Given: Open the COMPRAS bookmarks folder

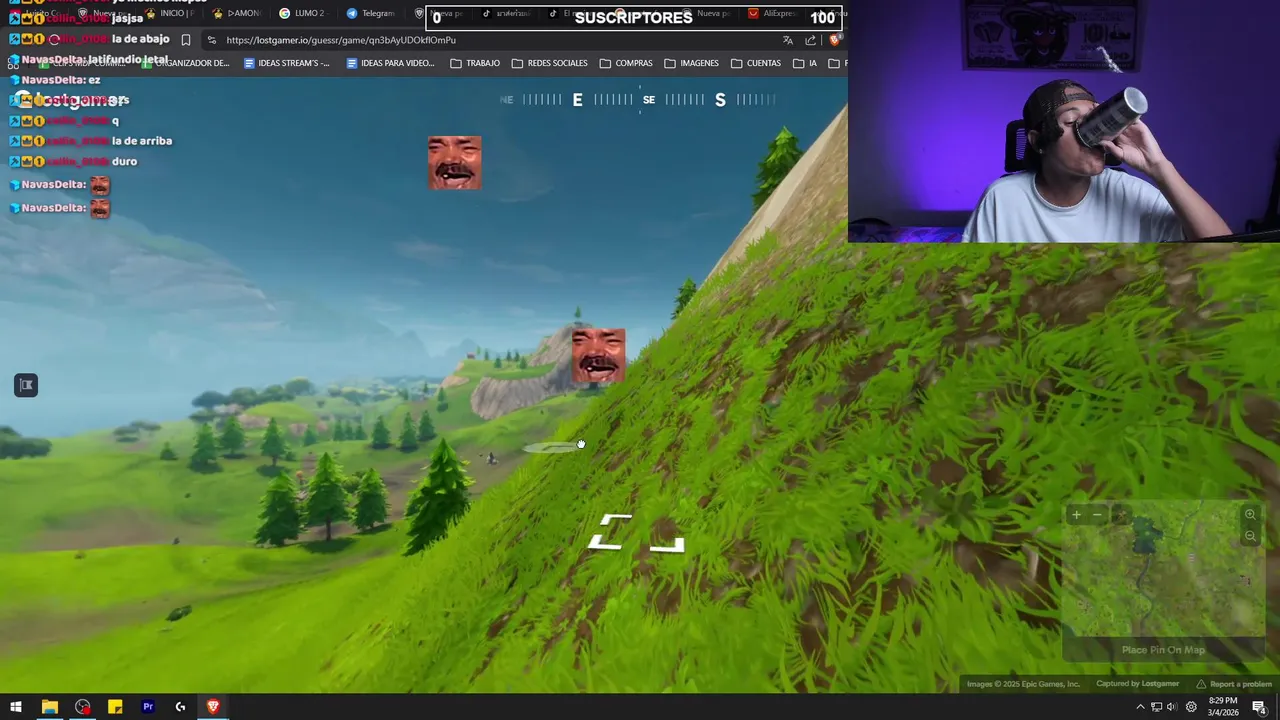Looking at the screenshot, I should point(626,63).
